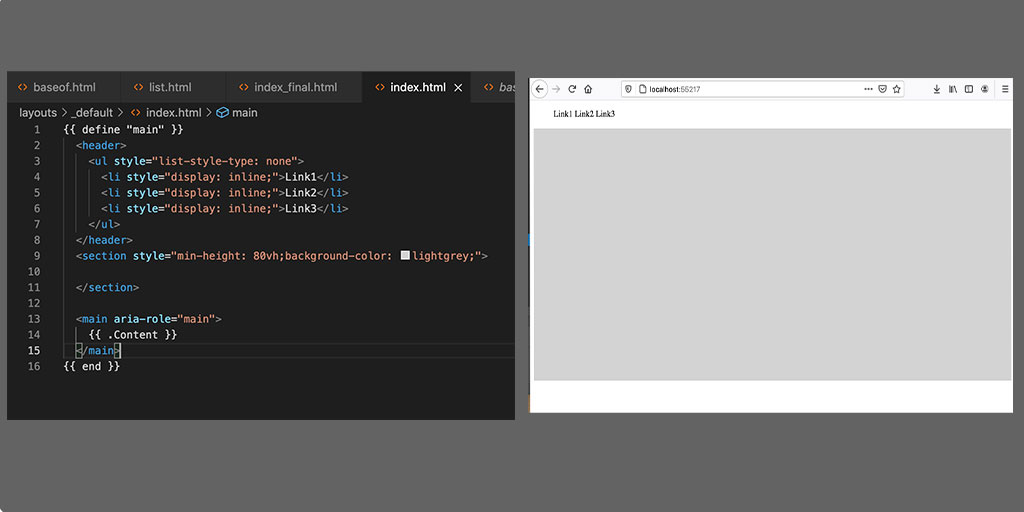Viewport: 1024px width, 512px height.
Task: Save page to Pocket icon
Action: 883,89
